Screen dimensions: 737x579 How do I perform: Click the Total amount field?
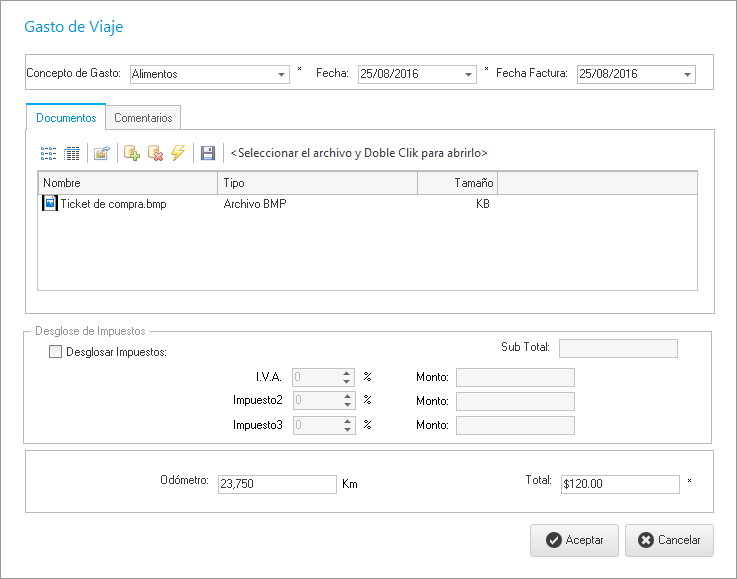620,484
